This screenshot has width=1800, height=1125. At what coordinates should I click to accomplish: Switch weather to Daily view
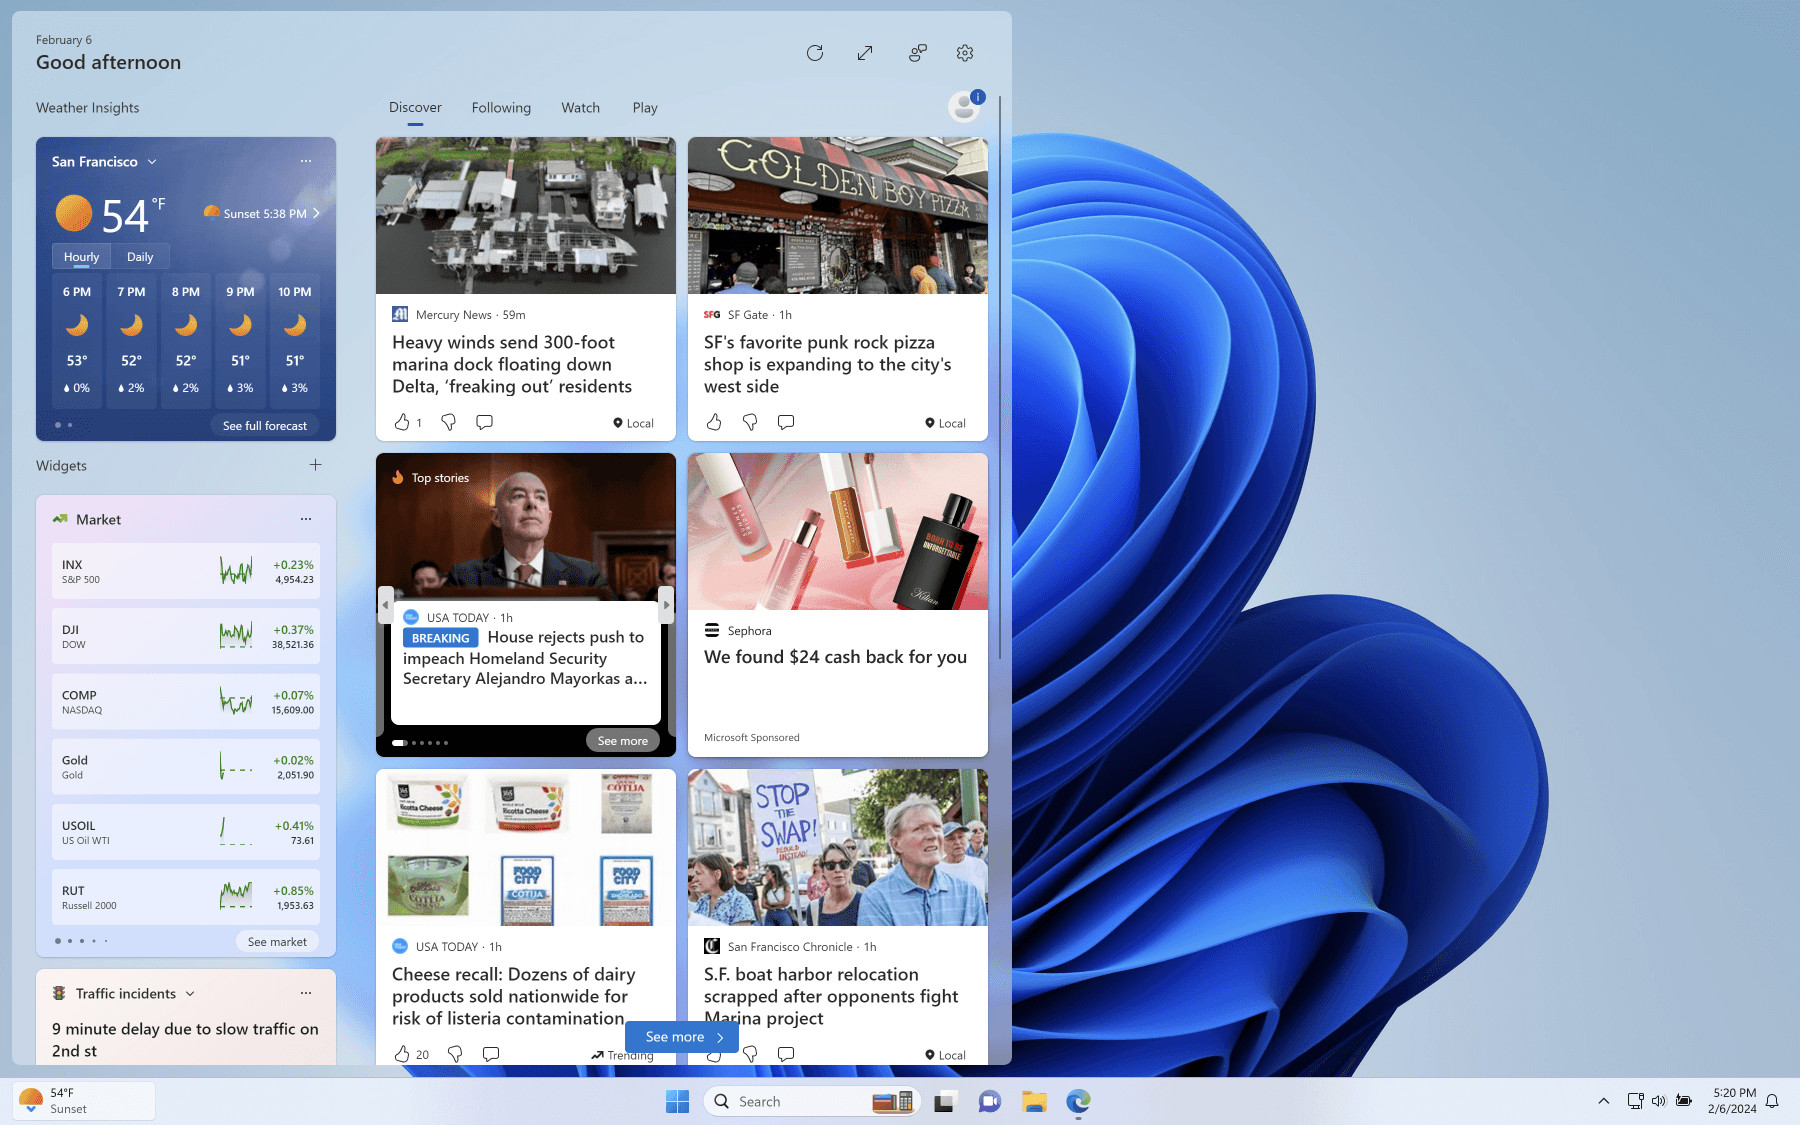click(140, 256)
